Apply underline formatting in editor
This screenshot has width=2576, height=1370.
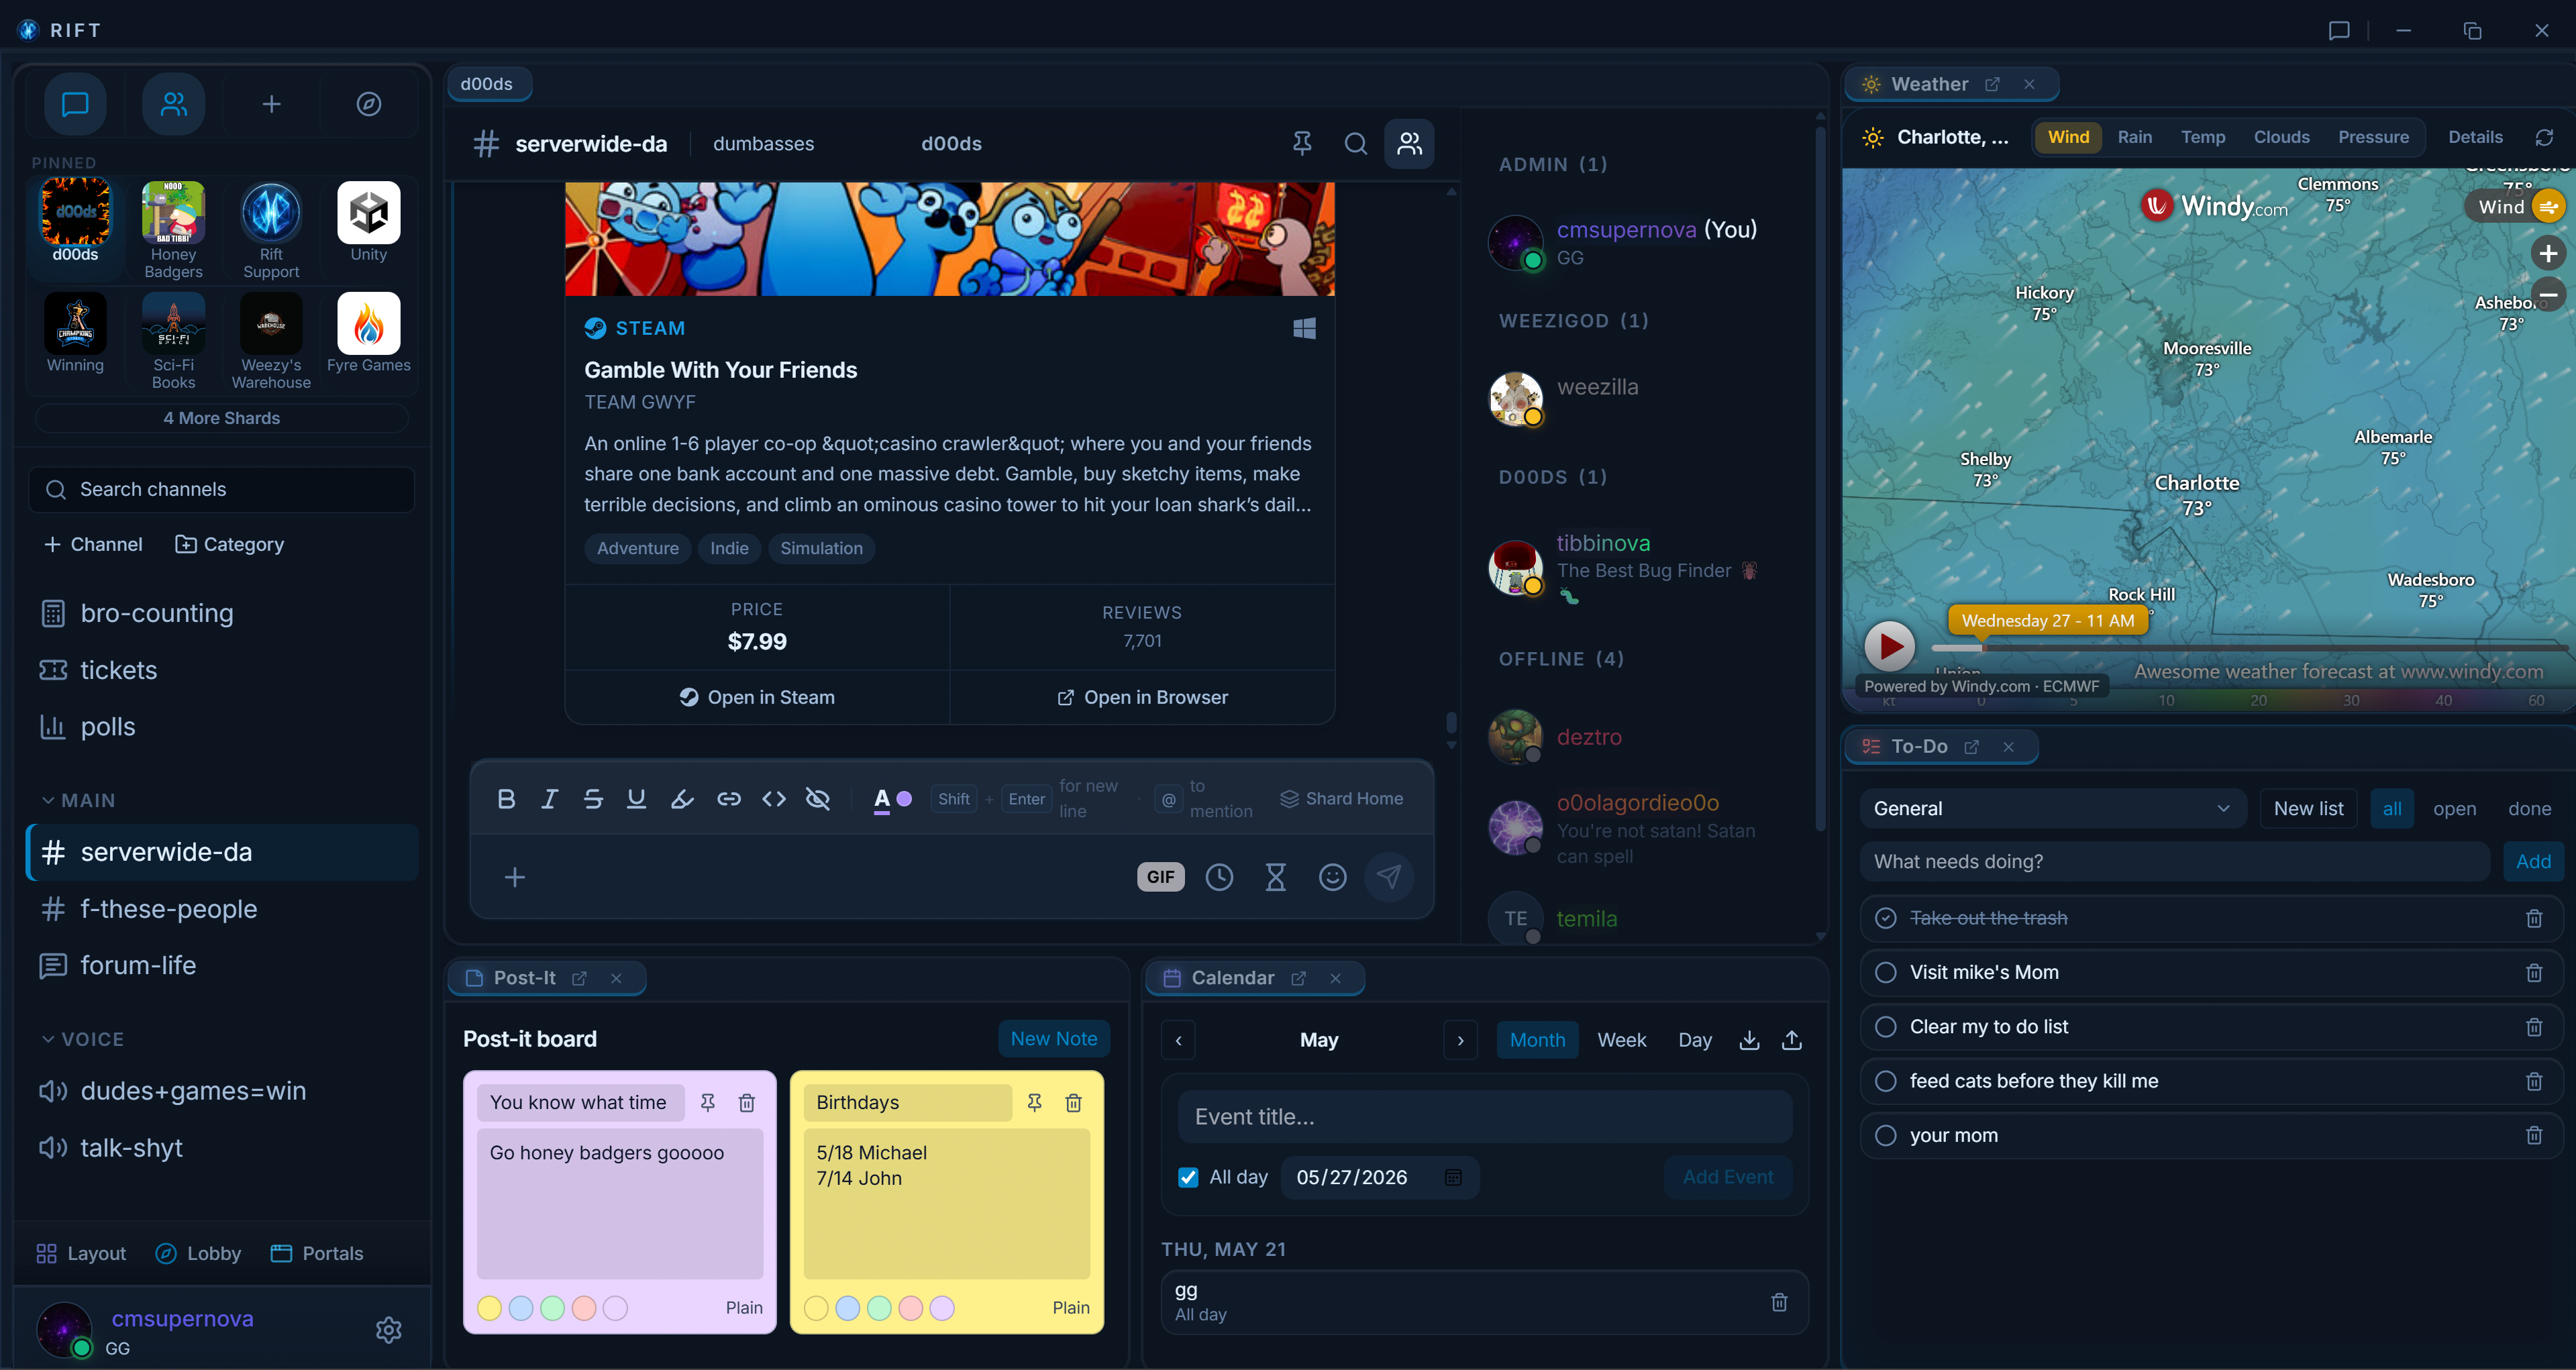pyautogui.click(x=636, y=798)
